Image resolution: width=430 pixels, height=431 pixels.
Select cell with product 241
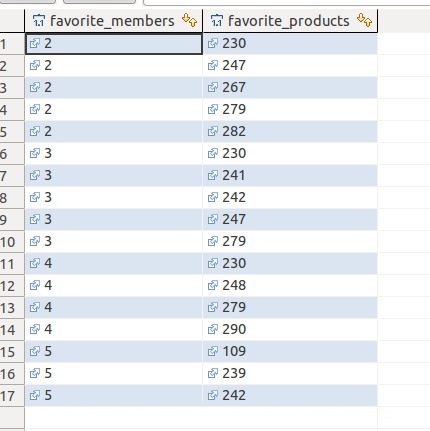point(290,176)
